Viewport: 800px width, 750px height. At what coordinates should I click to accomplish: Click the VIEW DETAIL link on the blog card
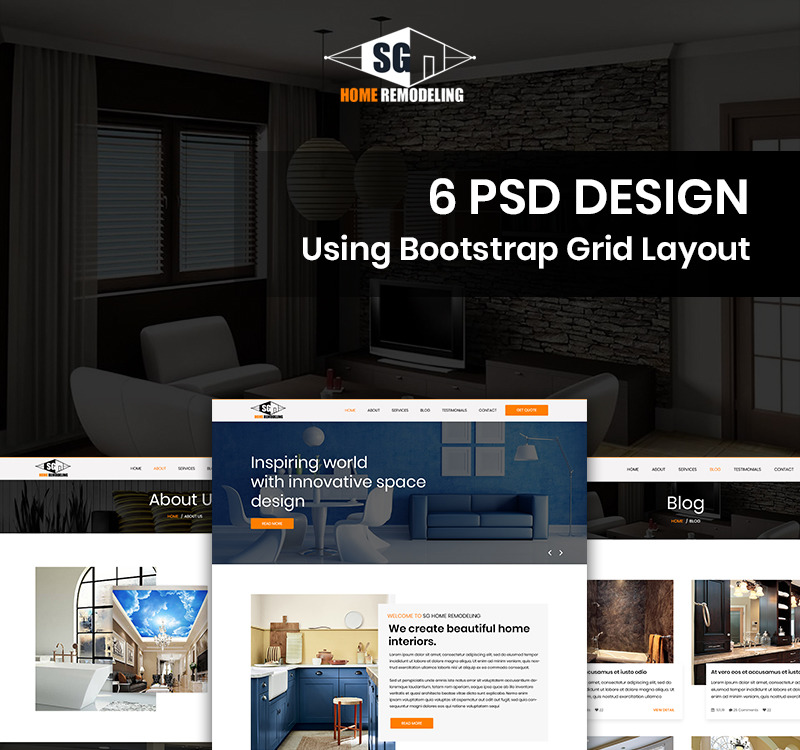[x=664, y=710]
